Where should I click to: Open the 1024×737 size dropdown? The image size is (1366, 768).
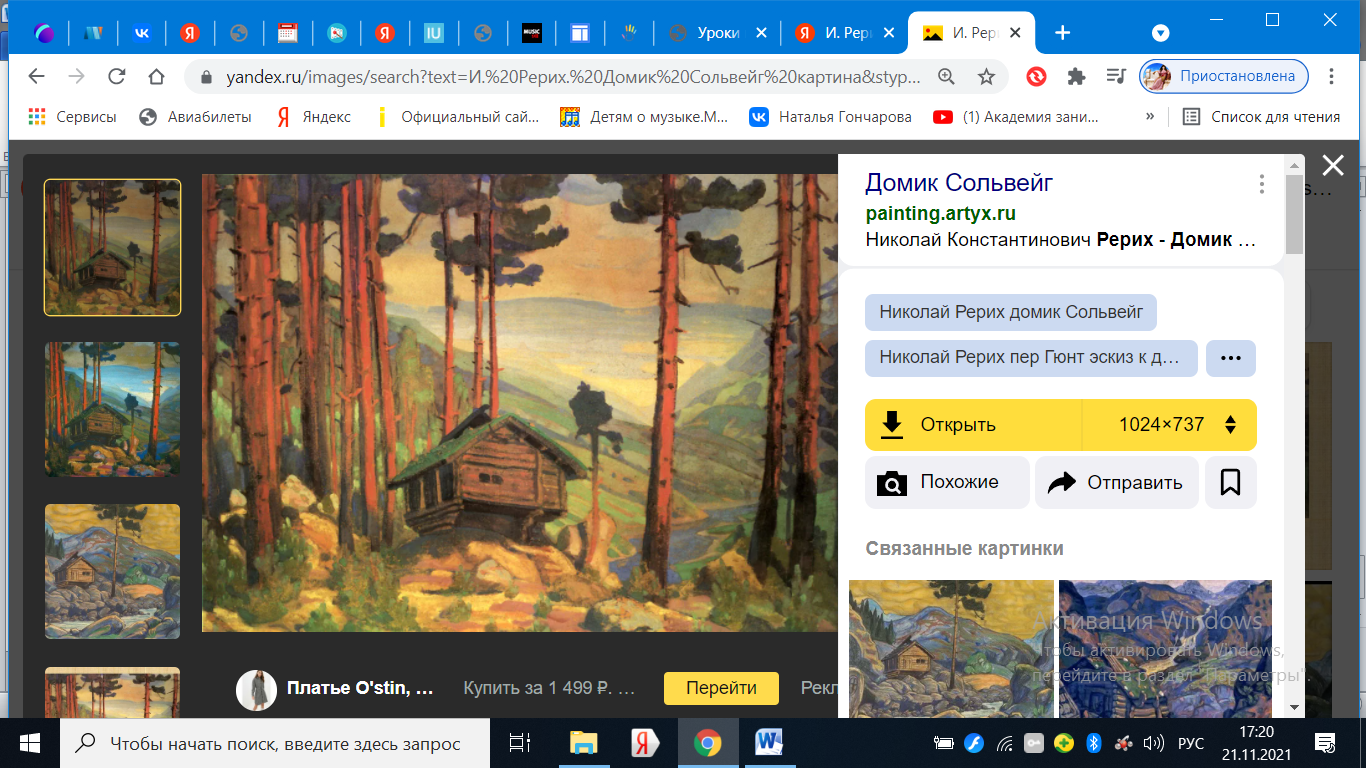click(1170, 424)
